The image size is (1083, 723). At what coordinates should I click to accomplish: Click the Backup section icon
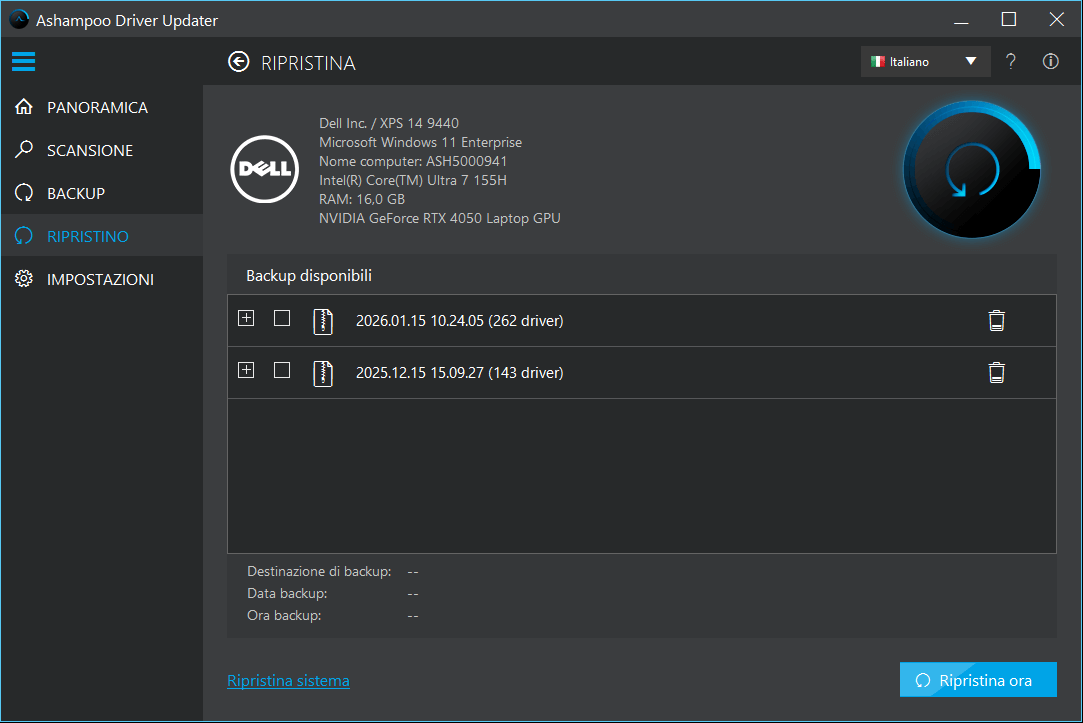(23, 193)
